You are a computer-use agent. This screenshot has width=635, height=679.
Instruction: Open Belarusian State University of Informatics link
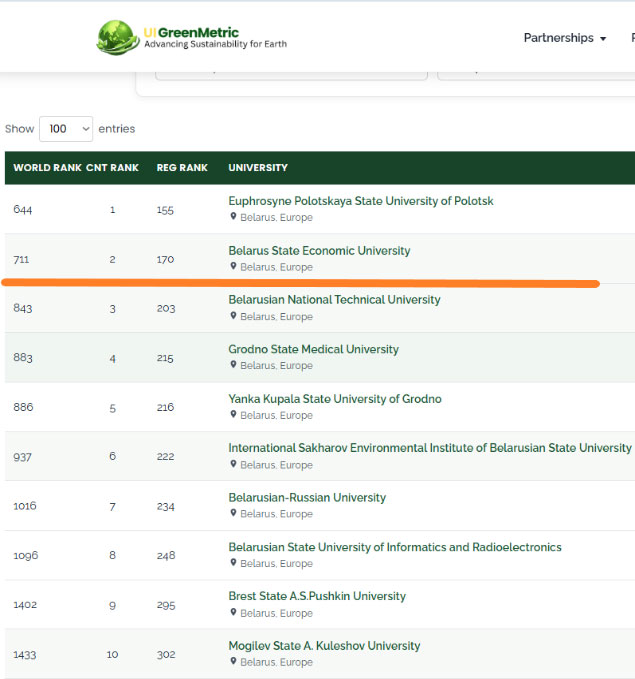tap(395, 547)
